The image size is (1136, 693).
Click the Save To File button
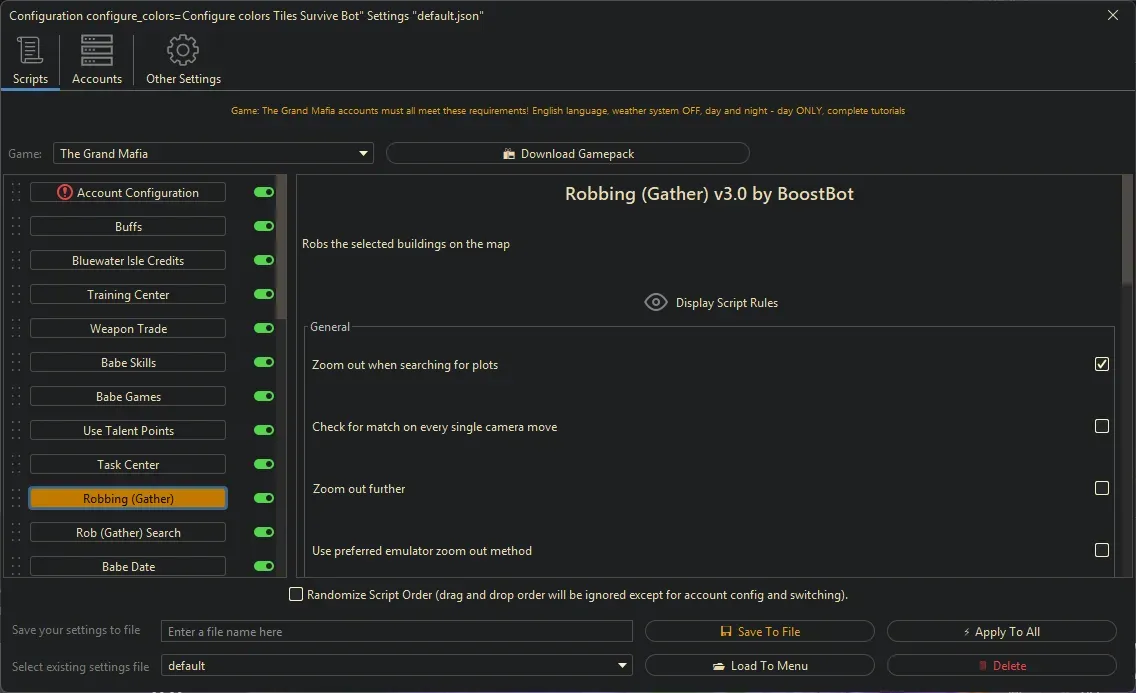click(759, 631)
